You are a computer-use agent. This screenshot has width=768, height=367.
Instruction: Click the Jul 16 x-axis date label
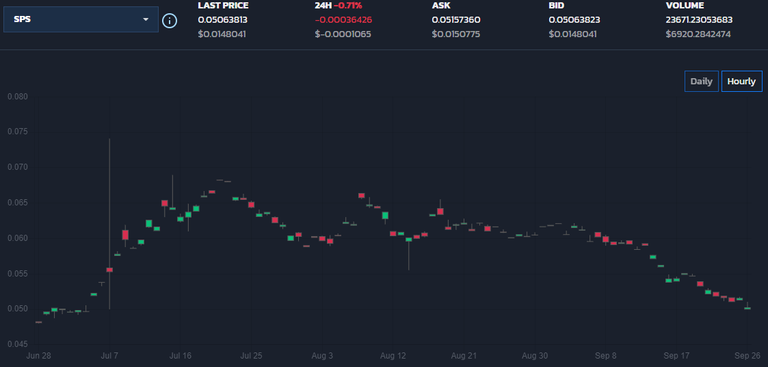point(180,356)
